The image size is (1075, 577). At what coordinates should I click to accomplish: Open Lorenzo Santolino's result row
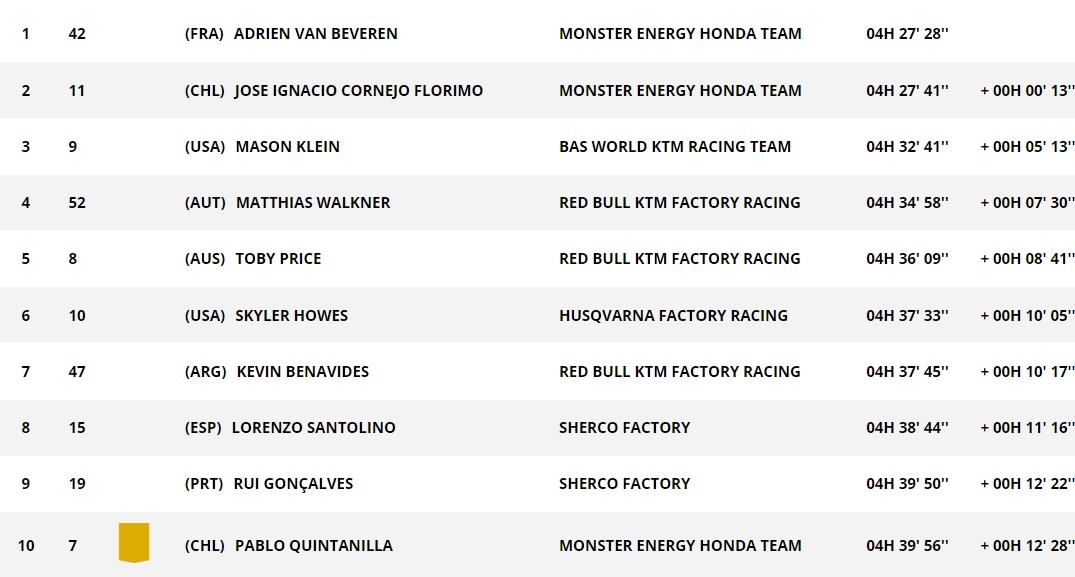(x=538, y=428)
